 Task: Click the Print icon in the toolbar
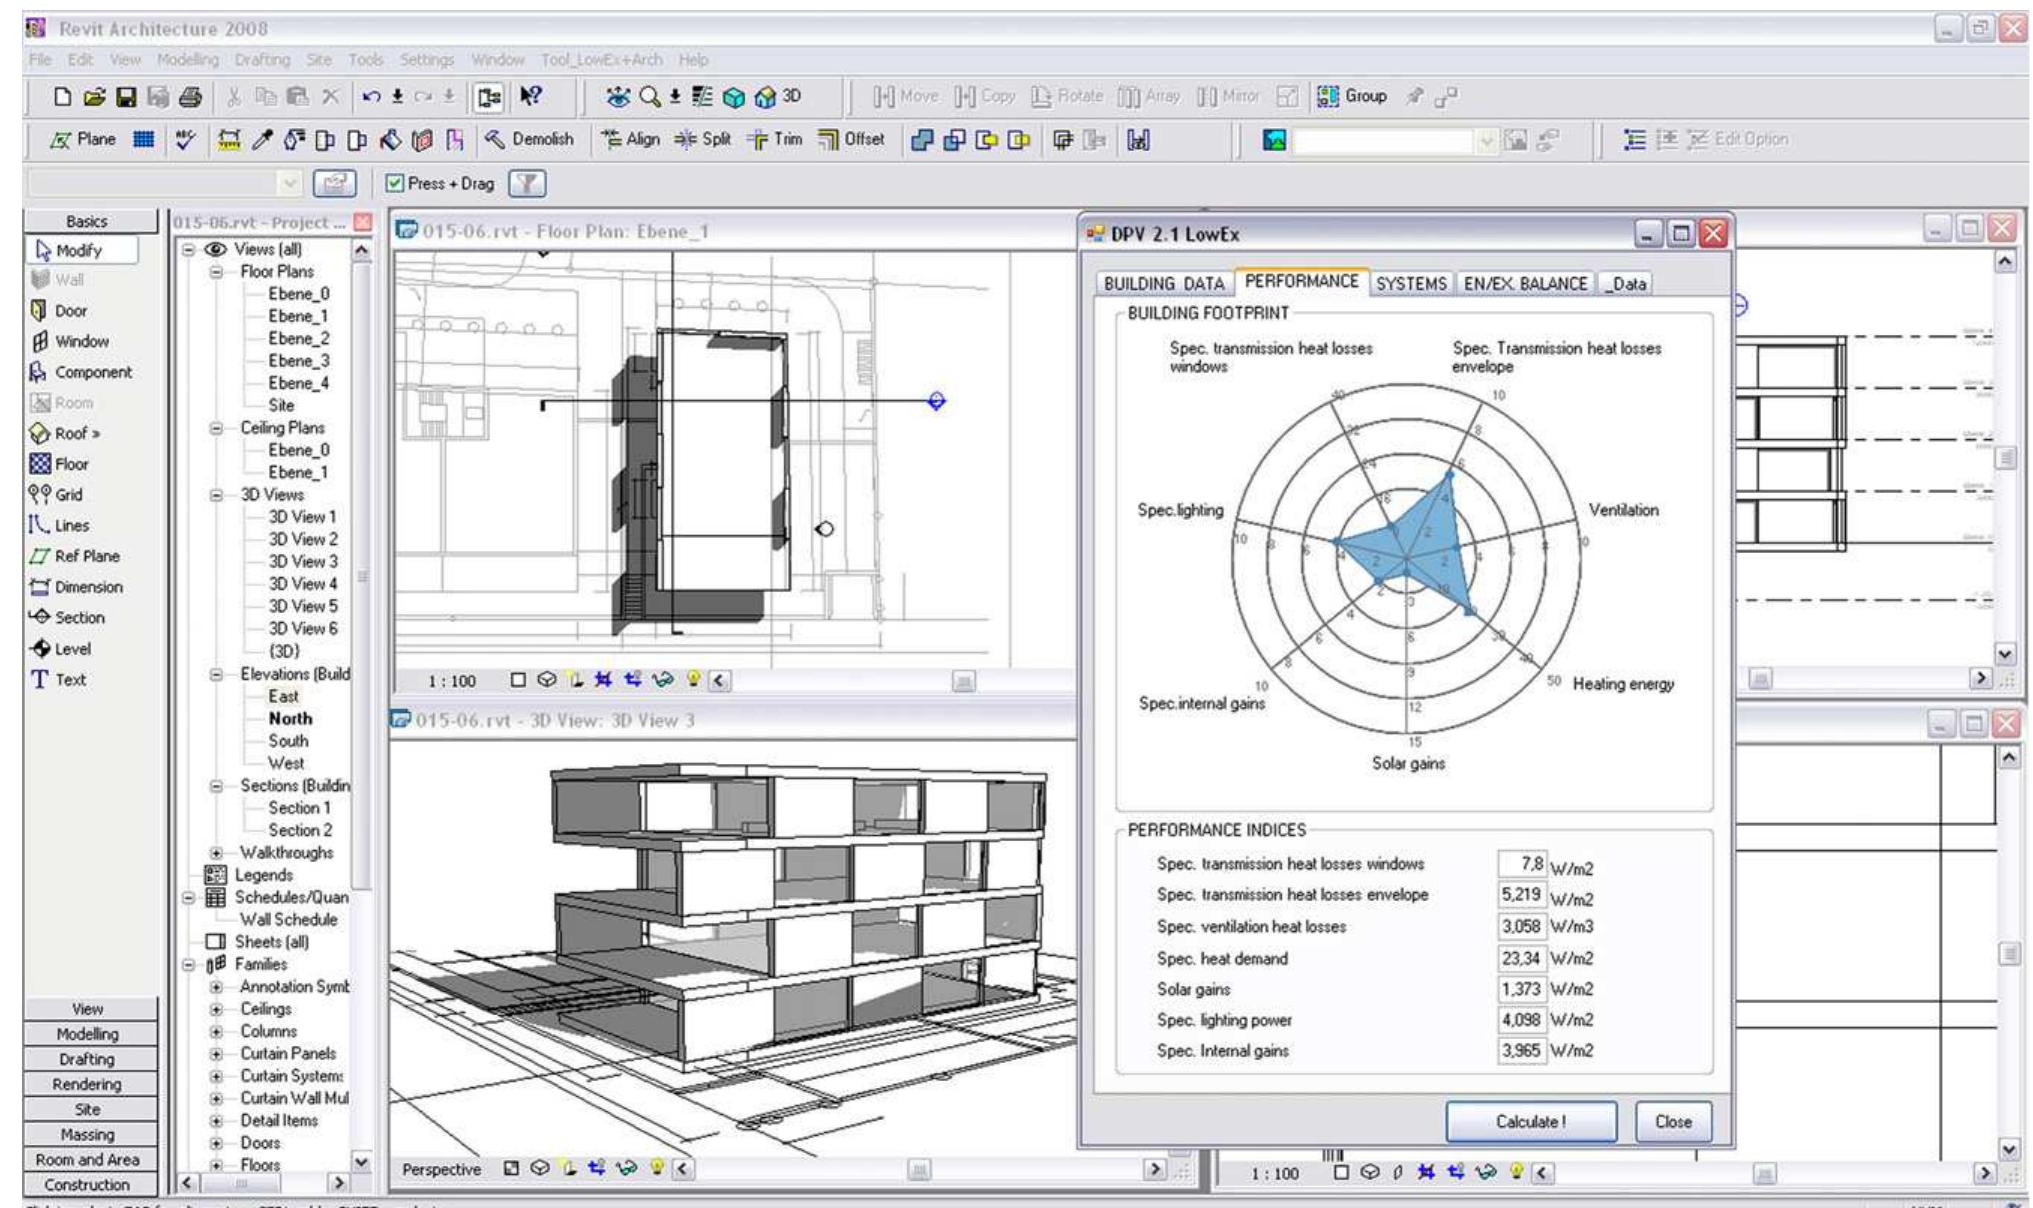(190, 97)
